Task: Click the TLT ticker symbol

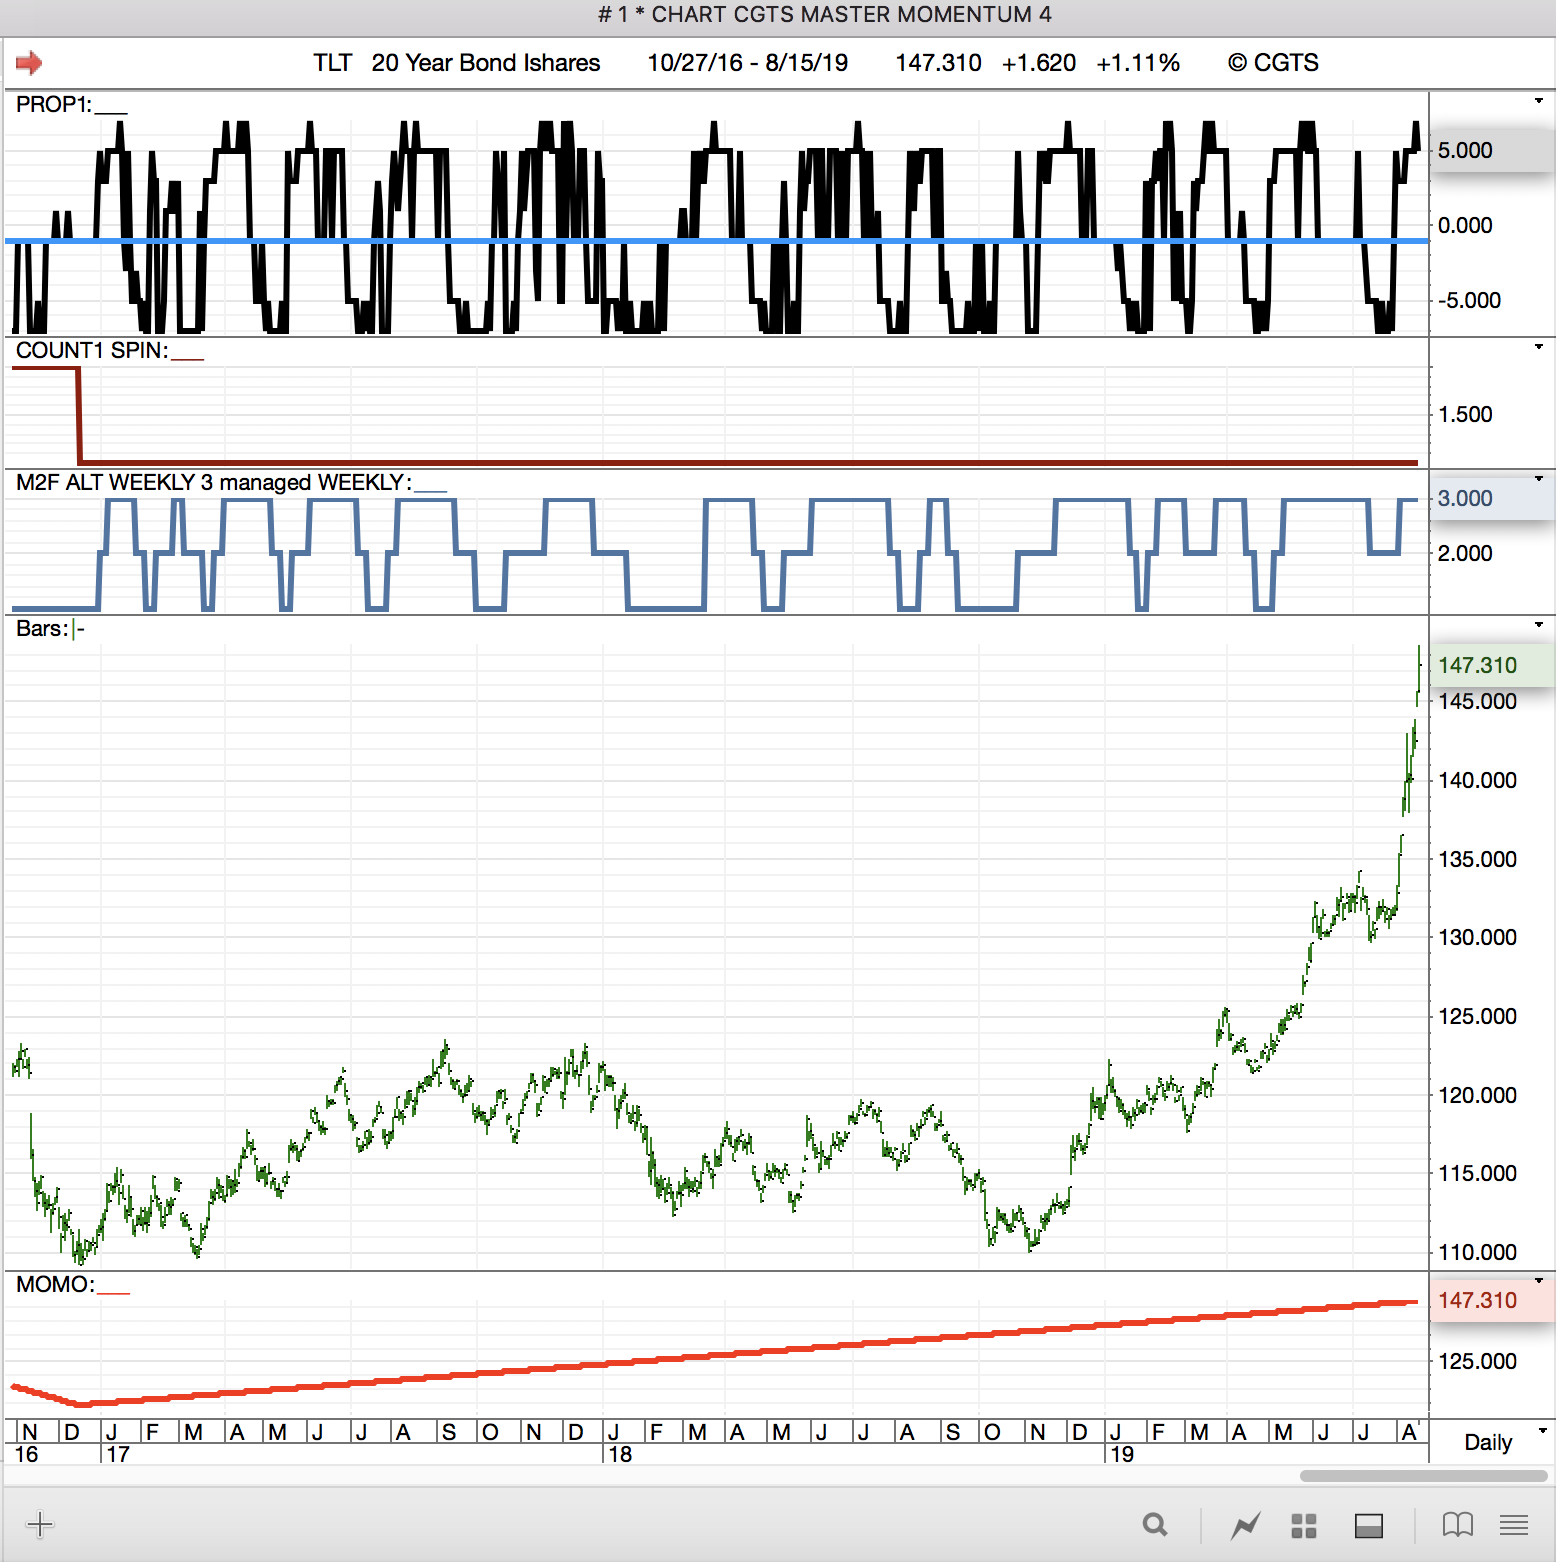Action: pos(332,63)
